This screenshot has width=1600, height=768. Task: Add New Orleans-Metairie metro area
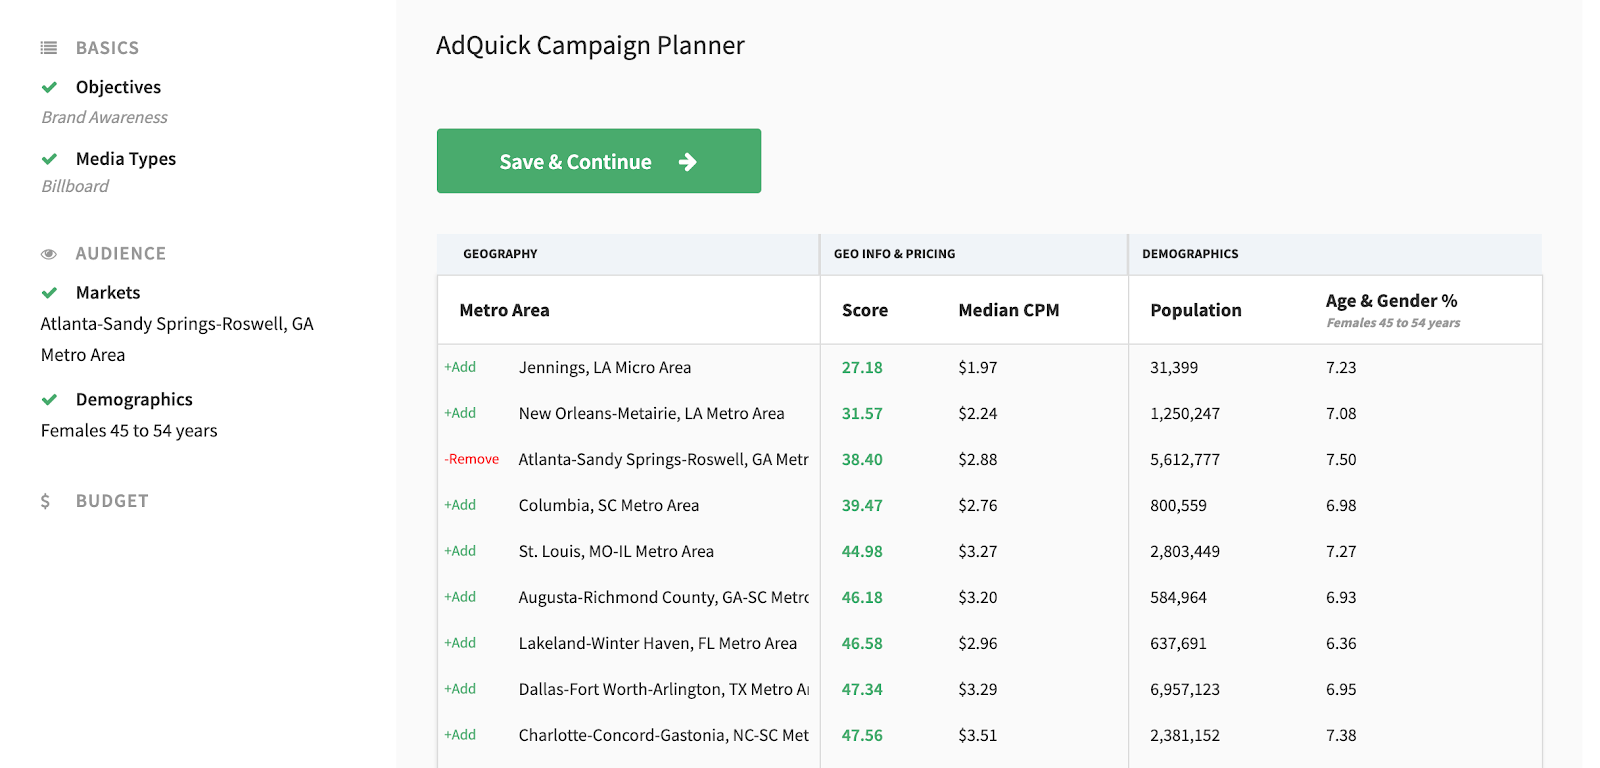(460, 414)
